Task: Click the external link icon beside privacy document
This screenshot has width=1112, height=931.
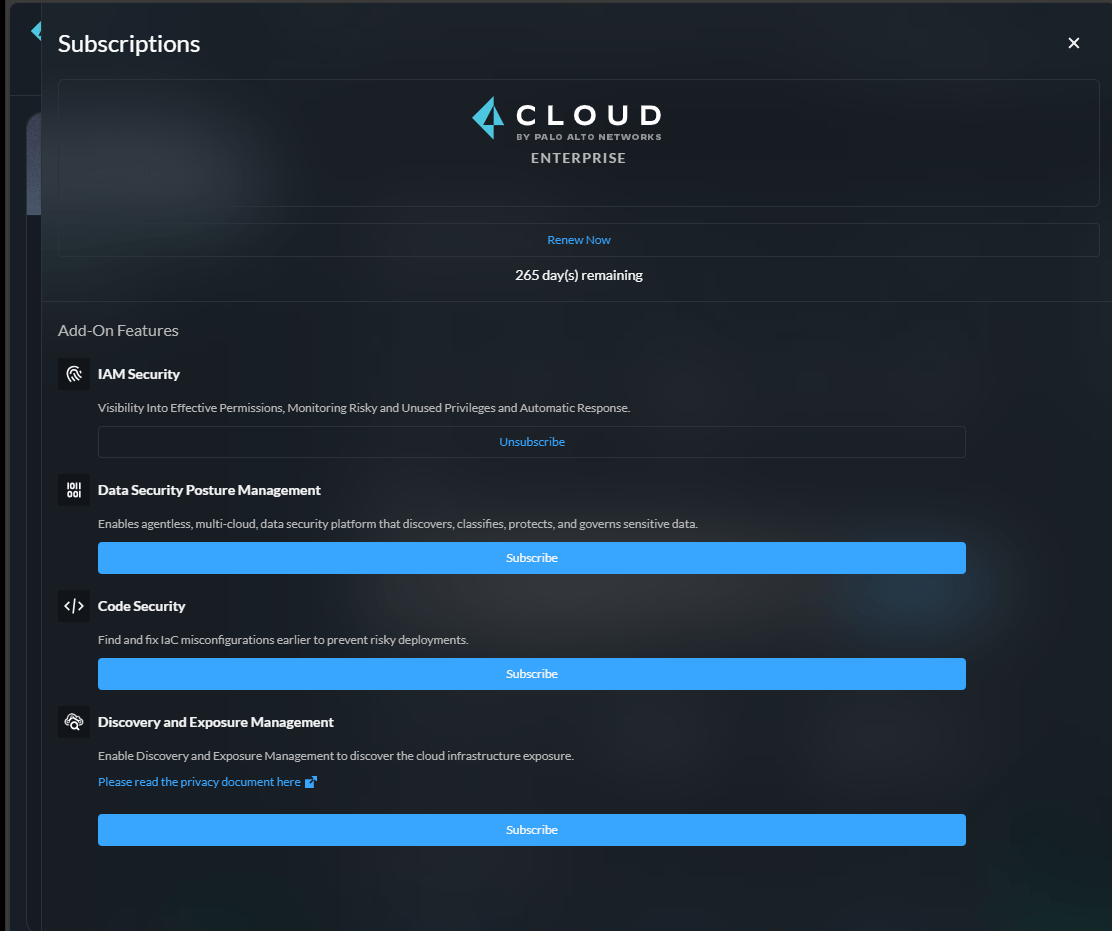Action: tap(311, 781)
